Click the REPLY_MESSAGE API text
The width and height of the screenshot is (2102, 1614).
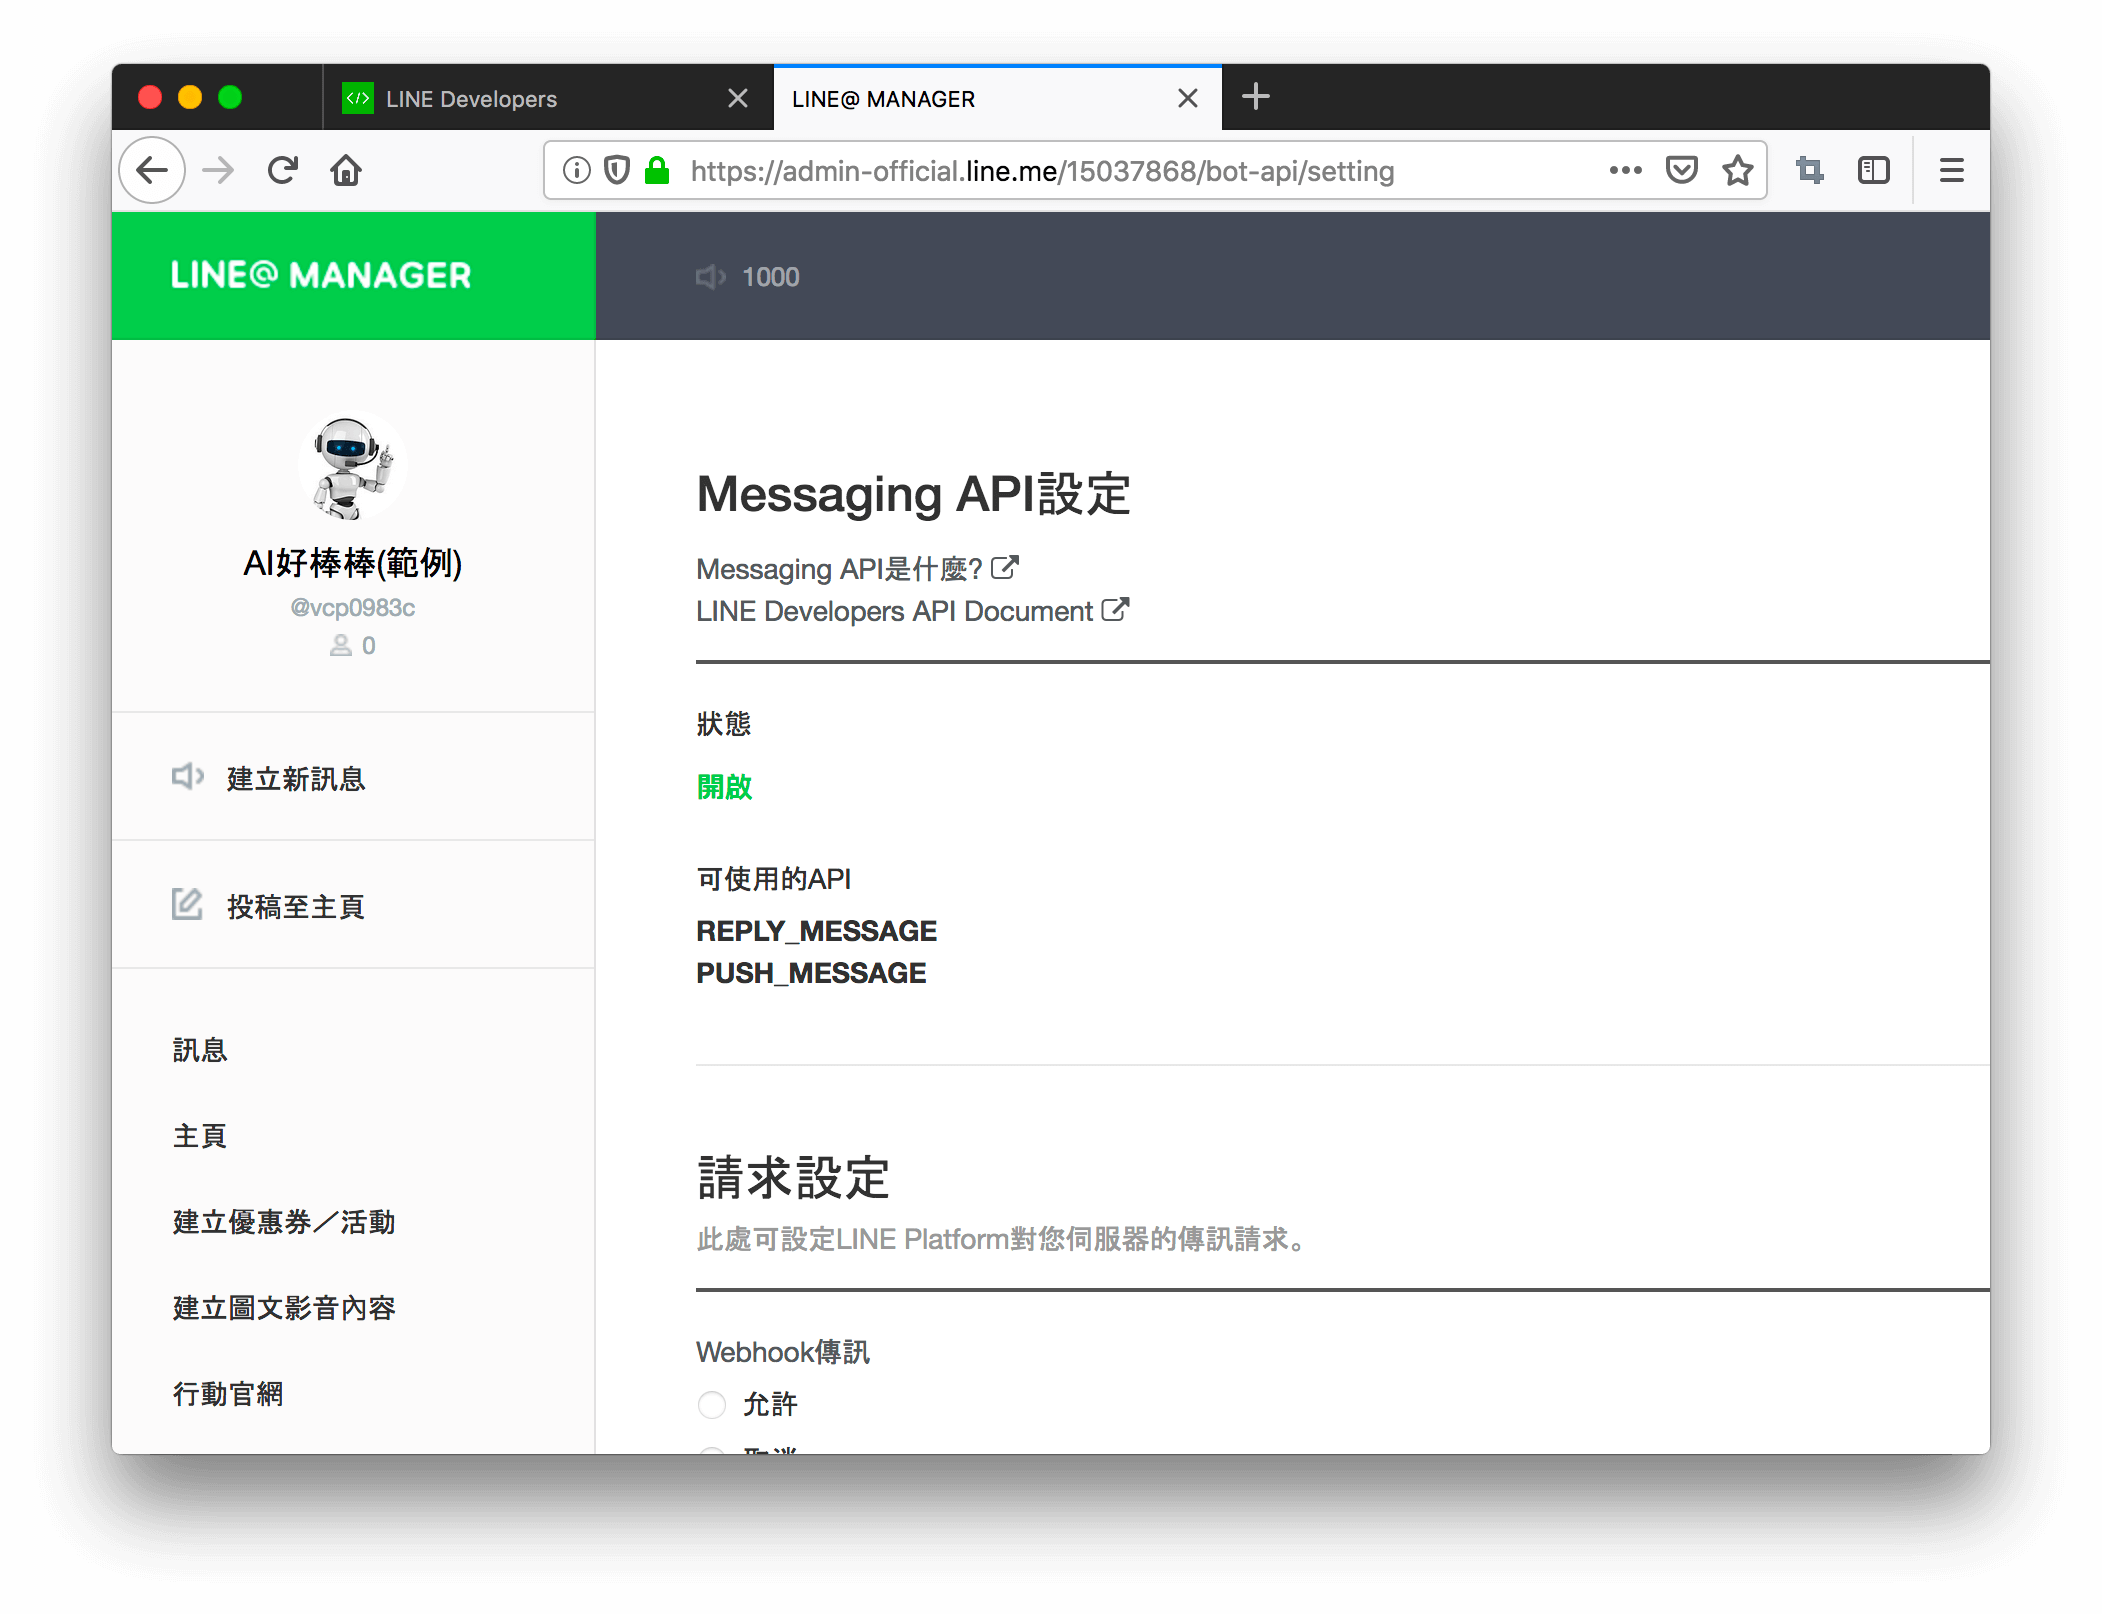816,931
